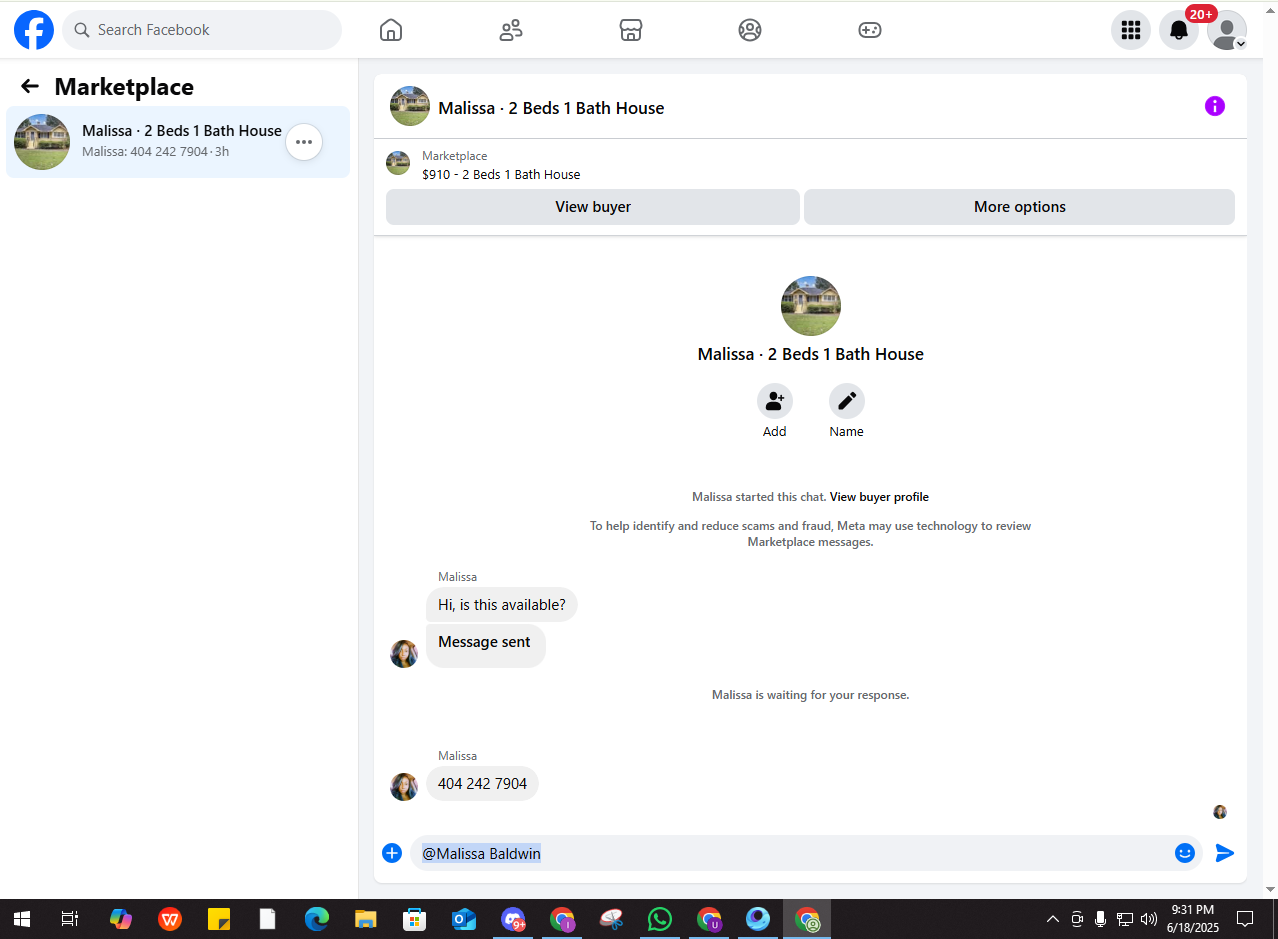The width and height of the screenshot is (1278, 939).
Task: Open Task View on the taskbar
Action: pos(70,919)
